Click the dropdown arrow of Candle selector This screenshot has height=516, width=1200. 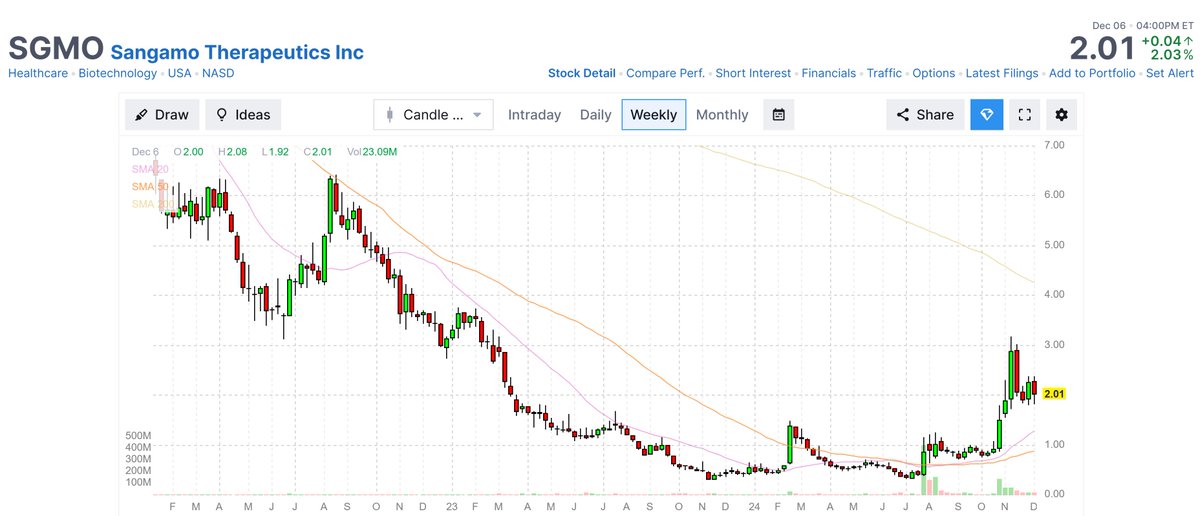(x=477, y=115)
